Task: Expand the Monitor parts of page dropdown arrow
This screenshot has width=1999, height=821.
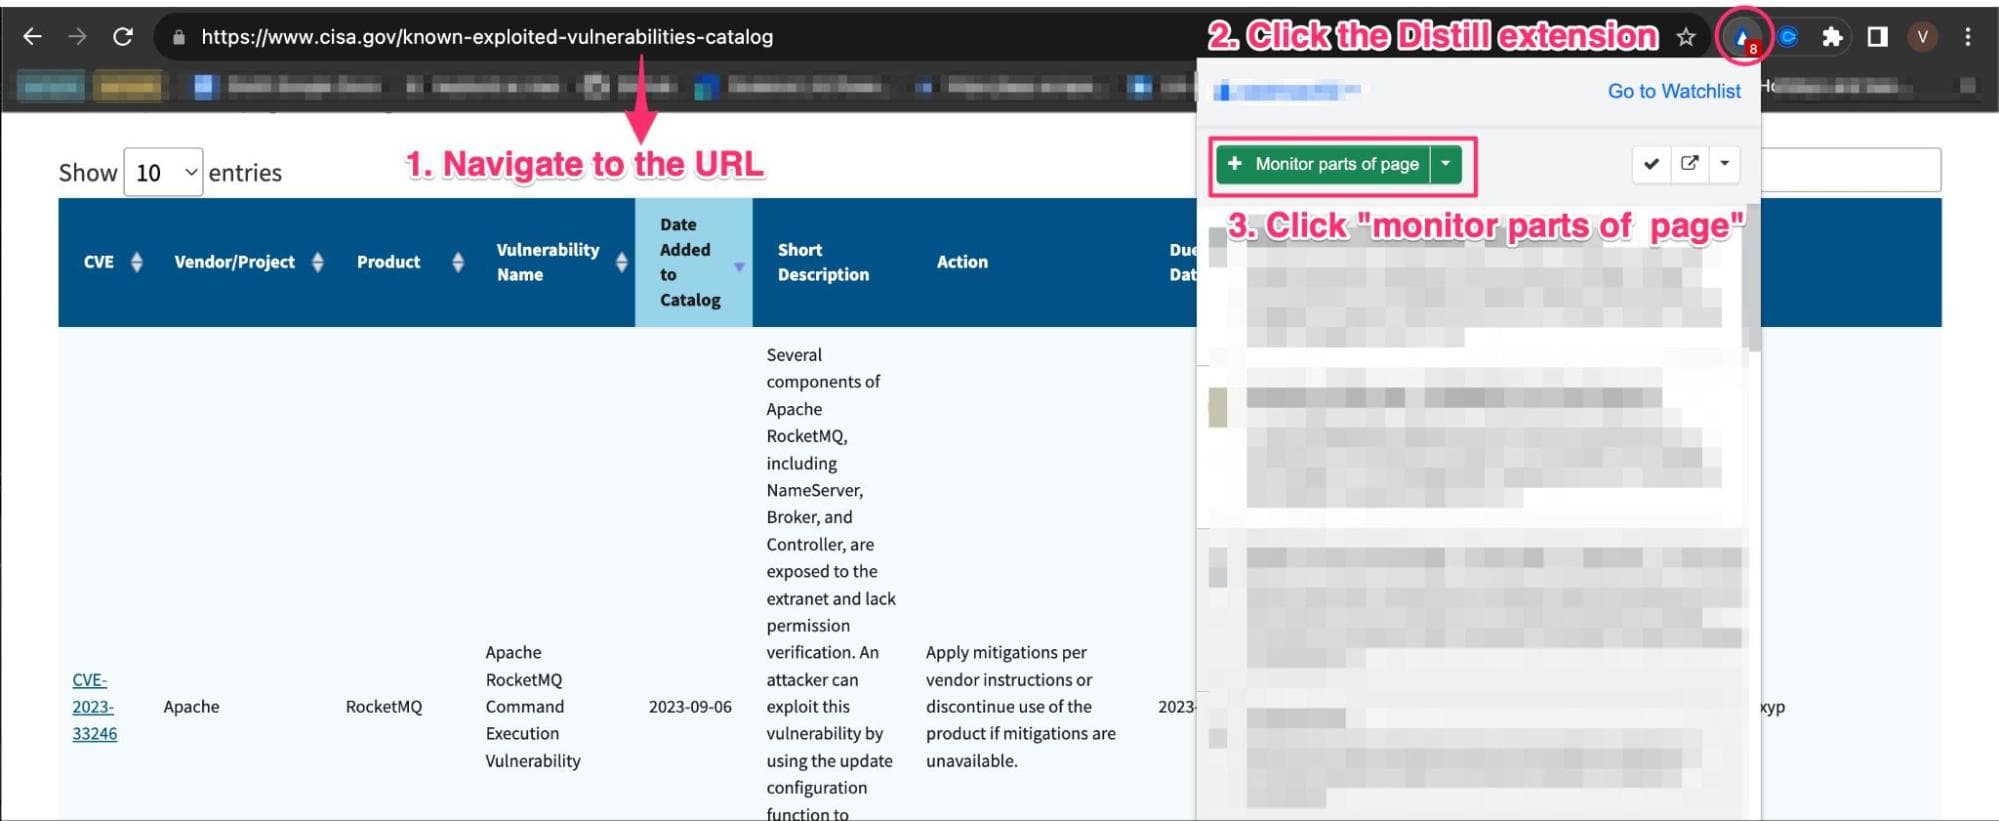Action: click(1446, 164)
